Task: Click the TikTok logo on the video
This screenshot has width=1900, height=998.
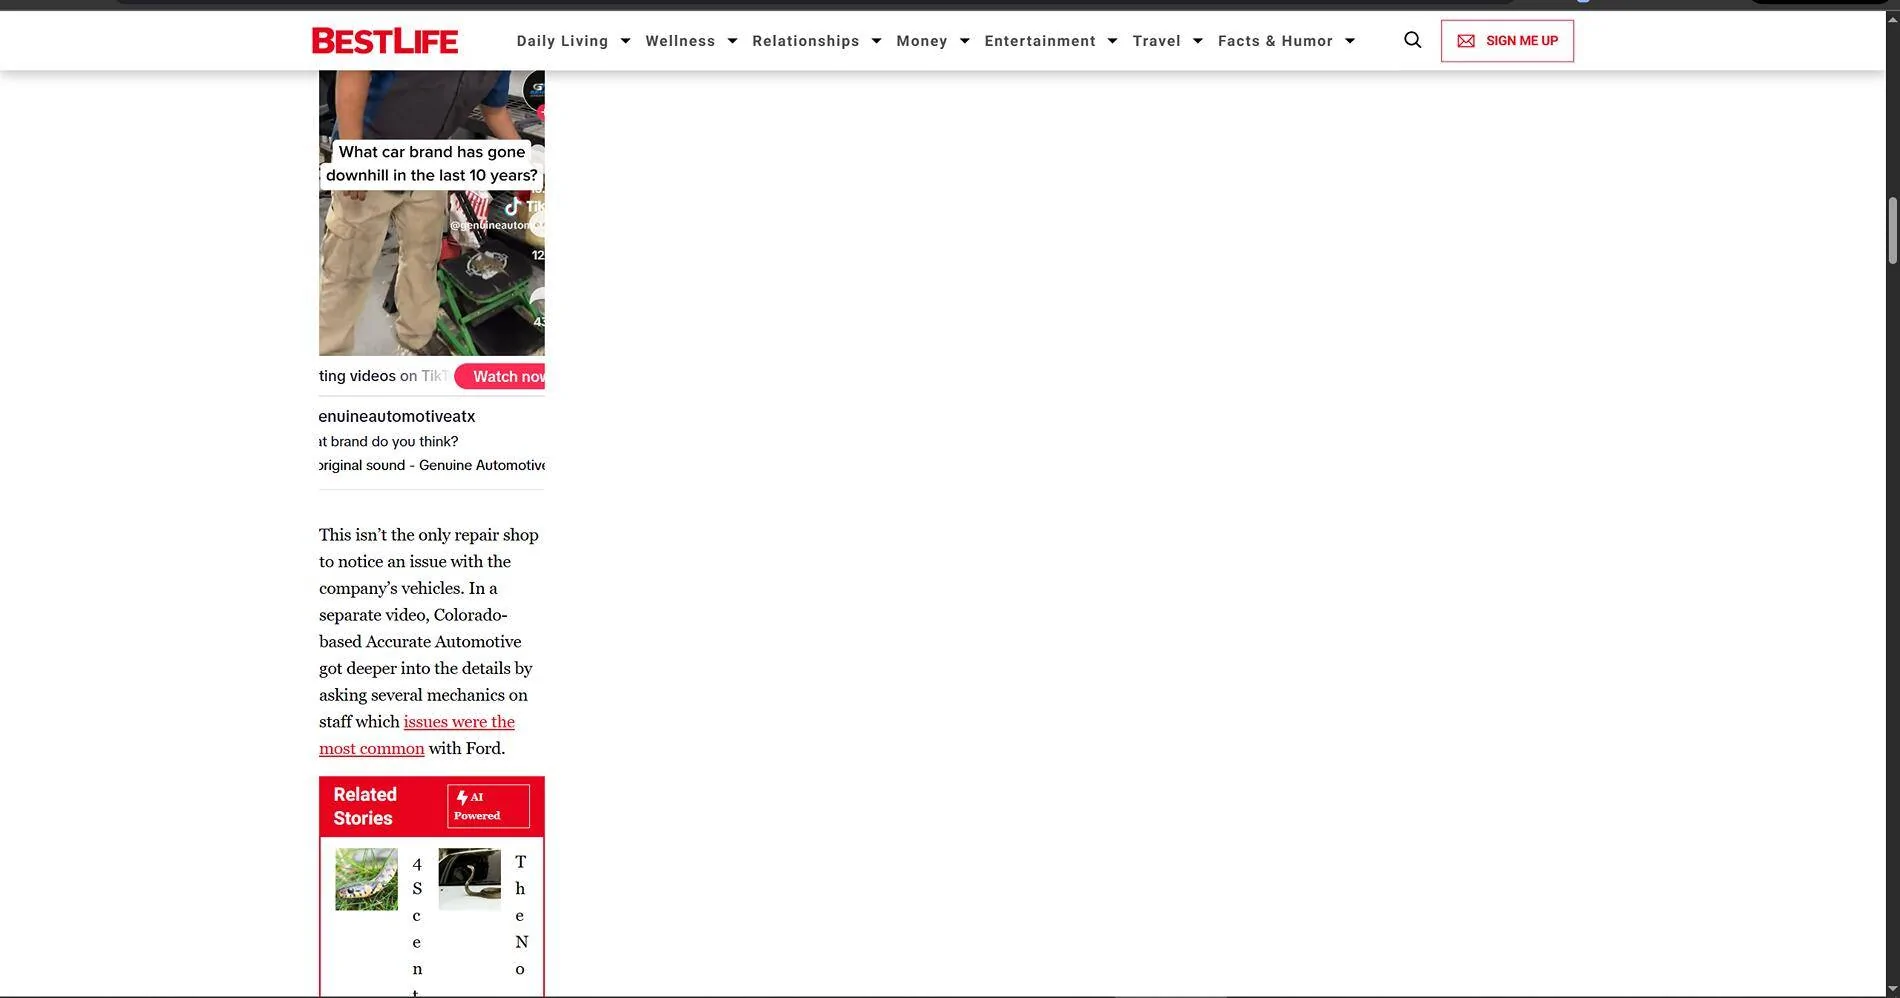Action: click(x=513, y=206)
